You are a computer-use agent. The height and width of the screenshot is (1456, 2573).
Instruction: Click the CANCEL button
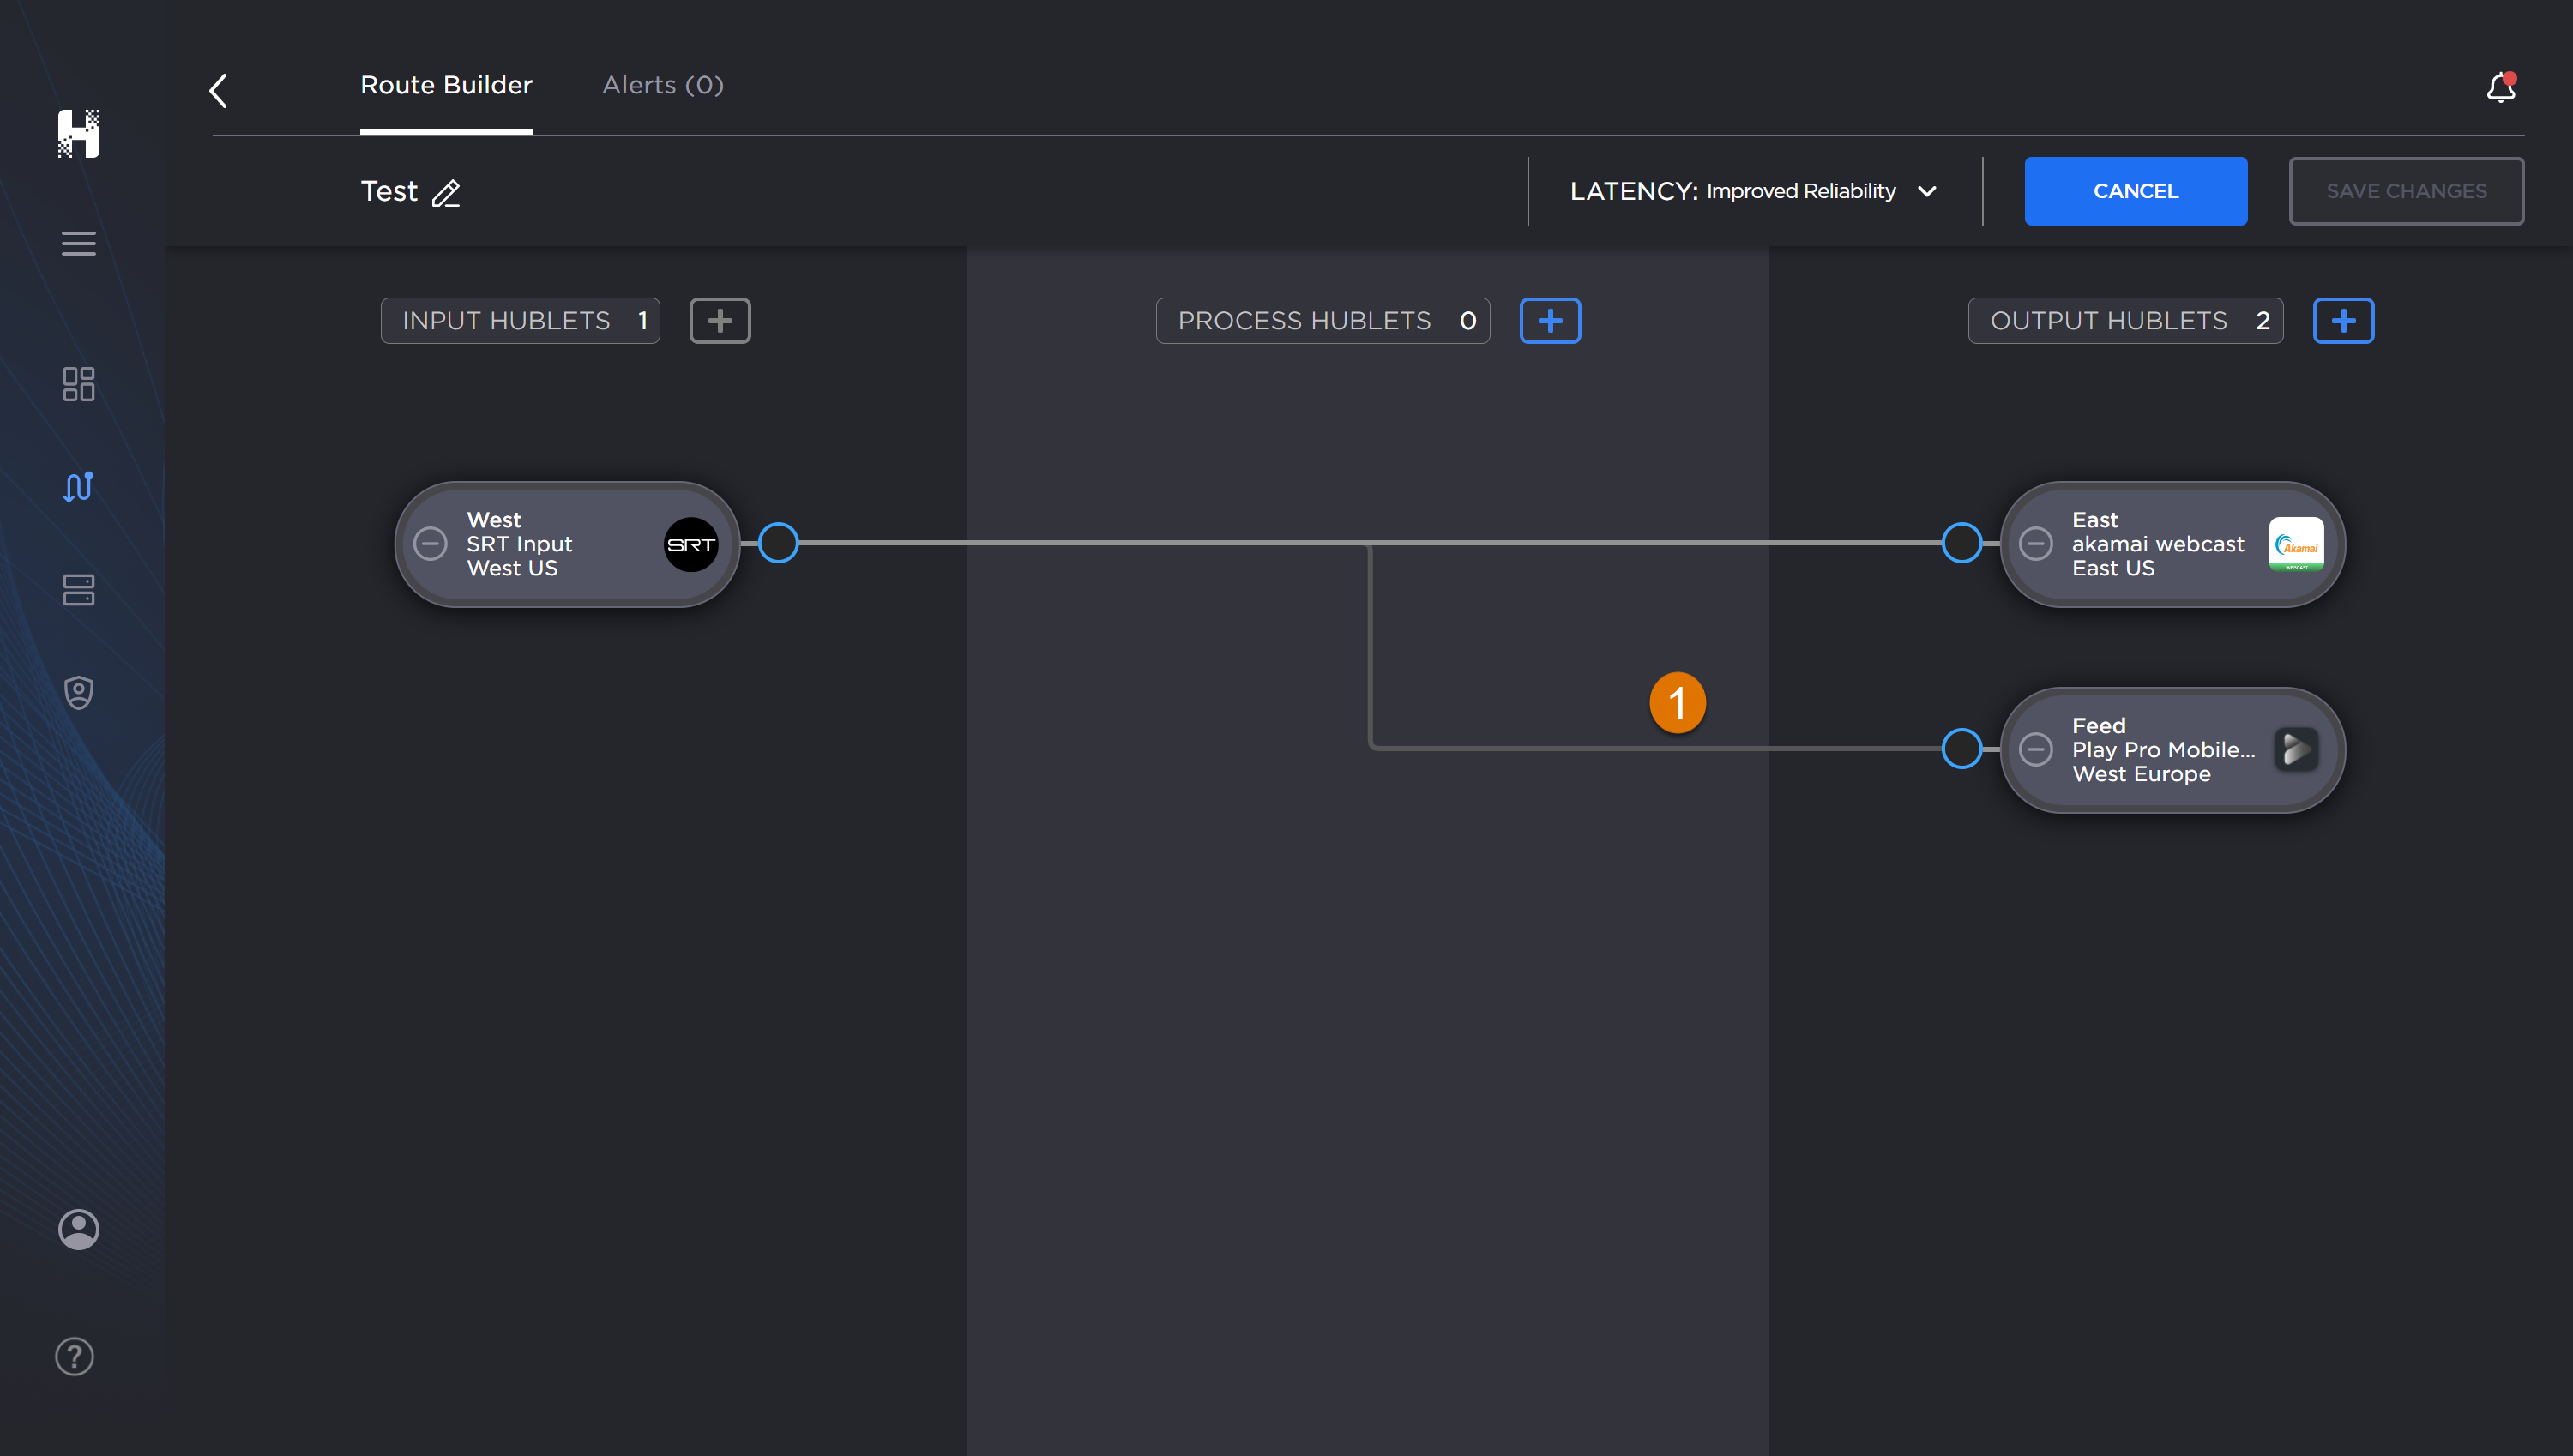pos(2136,190)
